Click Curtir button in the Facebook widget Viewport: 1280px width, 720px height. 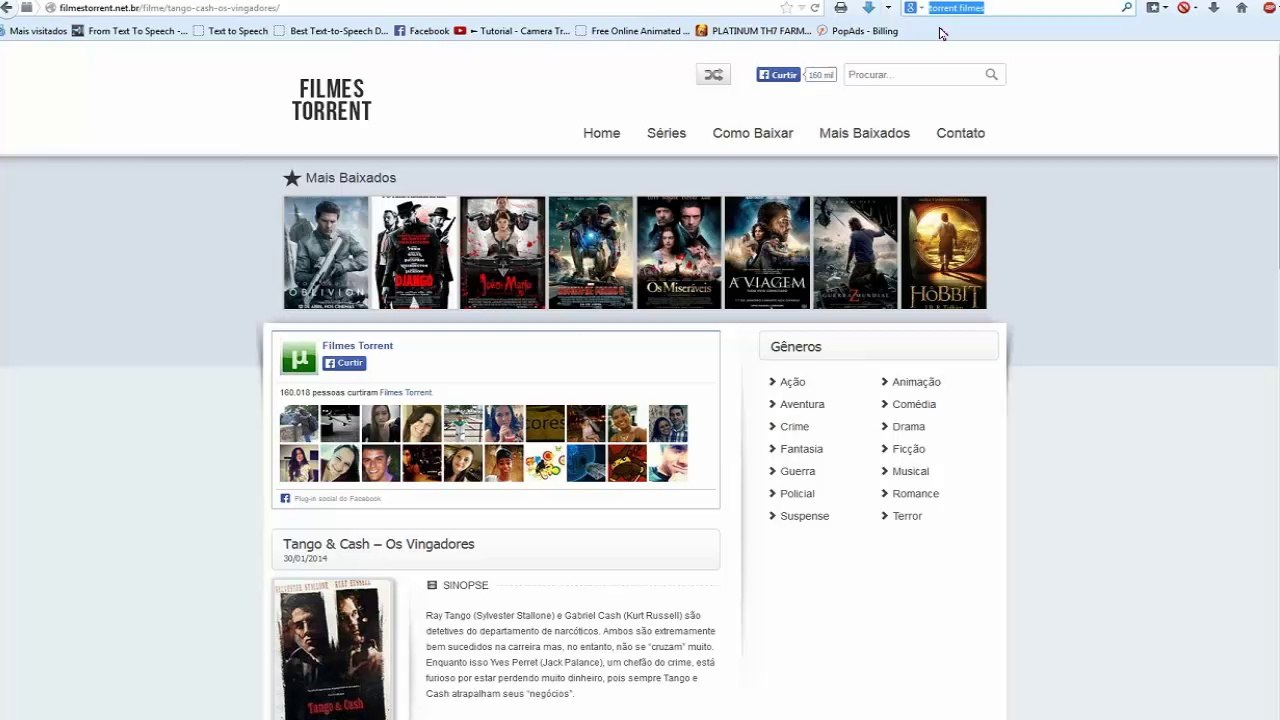click(344, 363)
